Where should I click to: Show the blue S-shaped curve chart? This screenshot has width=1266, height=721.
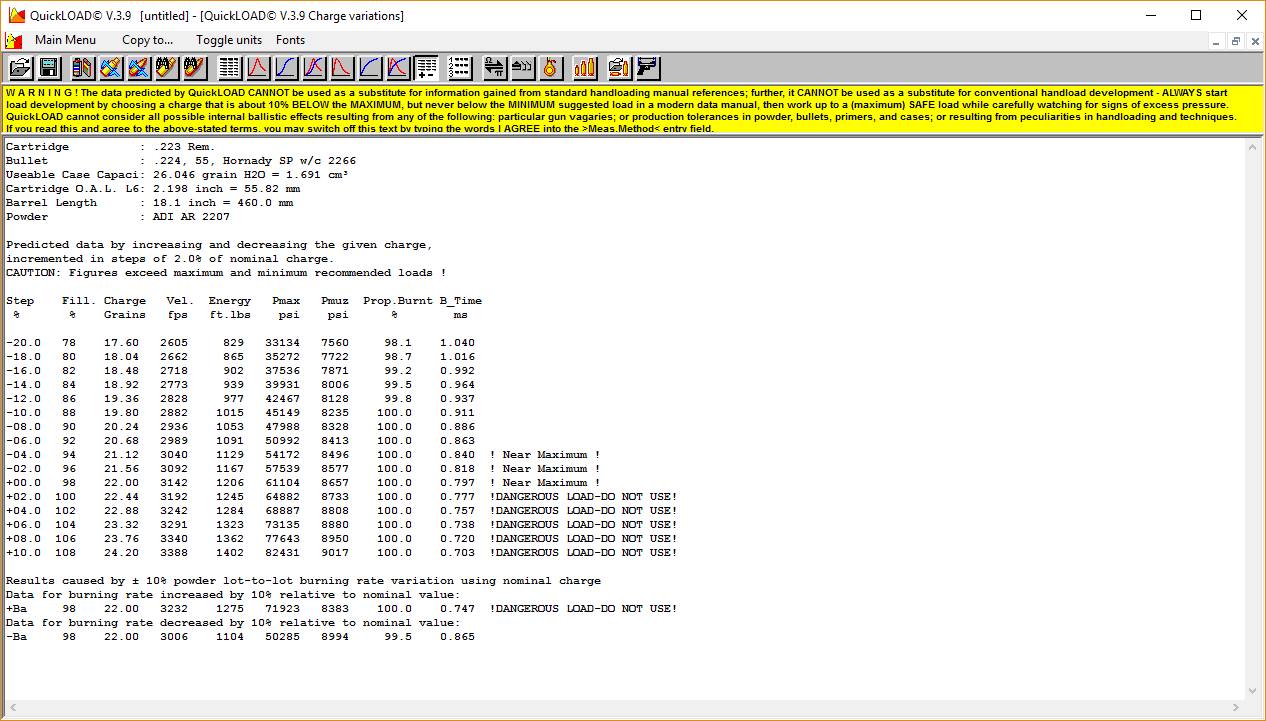tap(287, 68)
